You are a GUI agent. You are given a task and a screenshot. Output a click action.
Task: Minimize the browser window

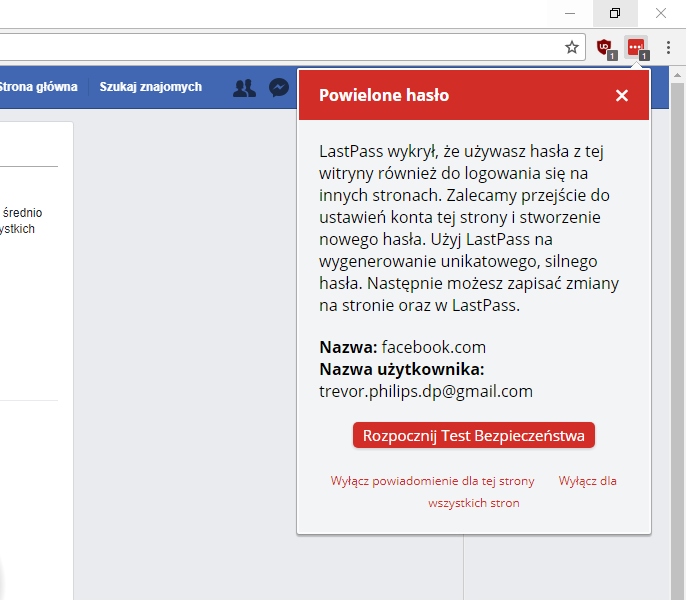coord(570,13)
